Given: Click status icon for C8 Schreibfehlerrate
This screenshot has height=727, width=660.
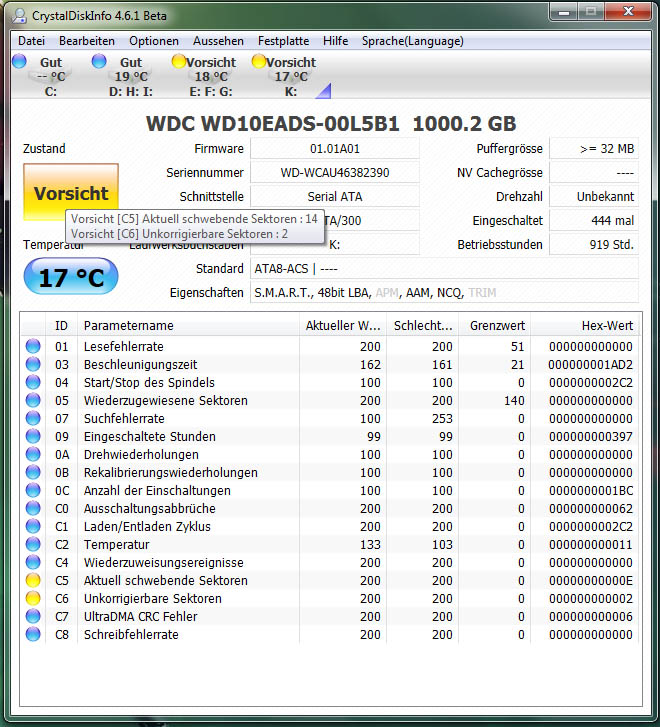Looking at the screenshot, I should pyautogui.click(x=33, y=634).
